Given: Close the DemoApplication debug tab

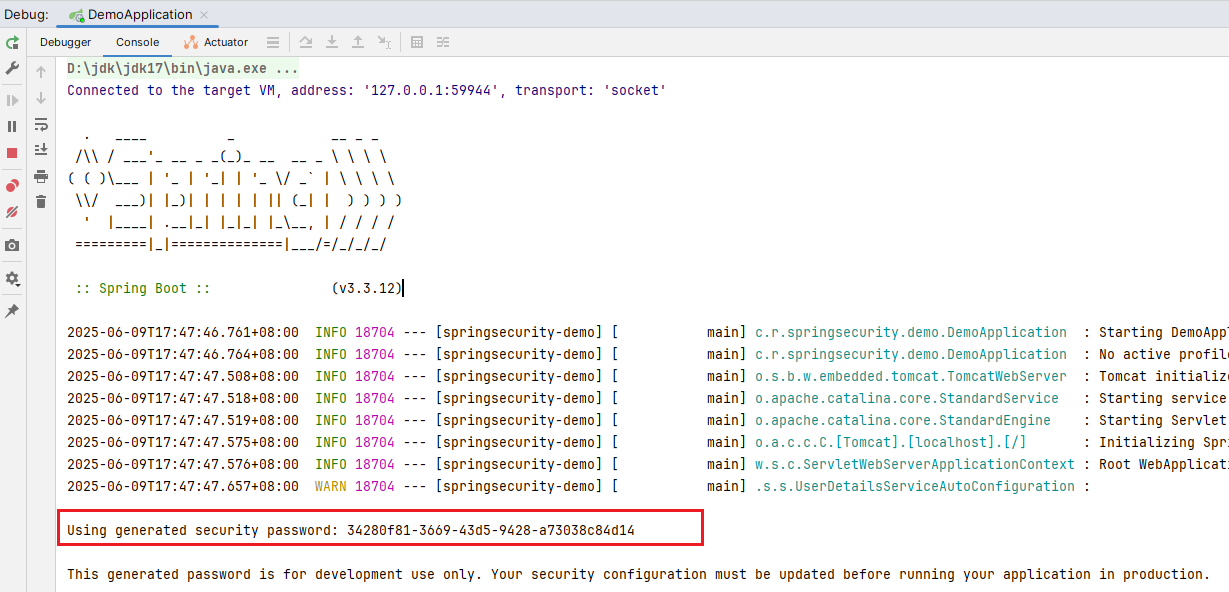Looking at the screenshot, I should coord(204,15).
